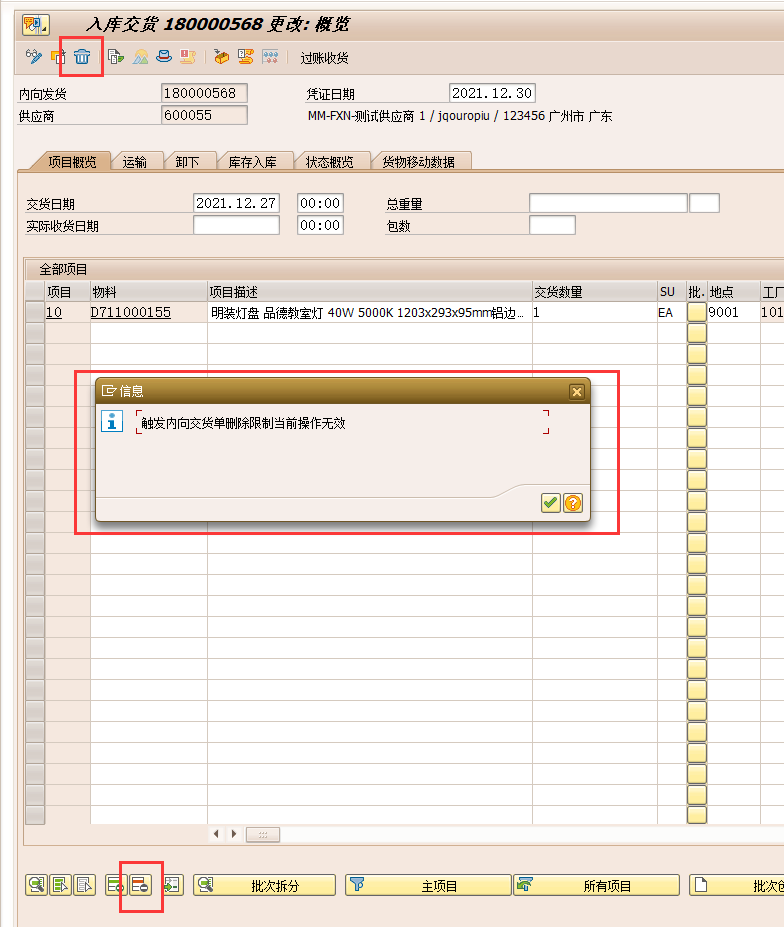Click the green arrow list icon at bottom
This screenshot has height=927, width=784.
click(173, 885)
